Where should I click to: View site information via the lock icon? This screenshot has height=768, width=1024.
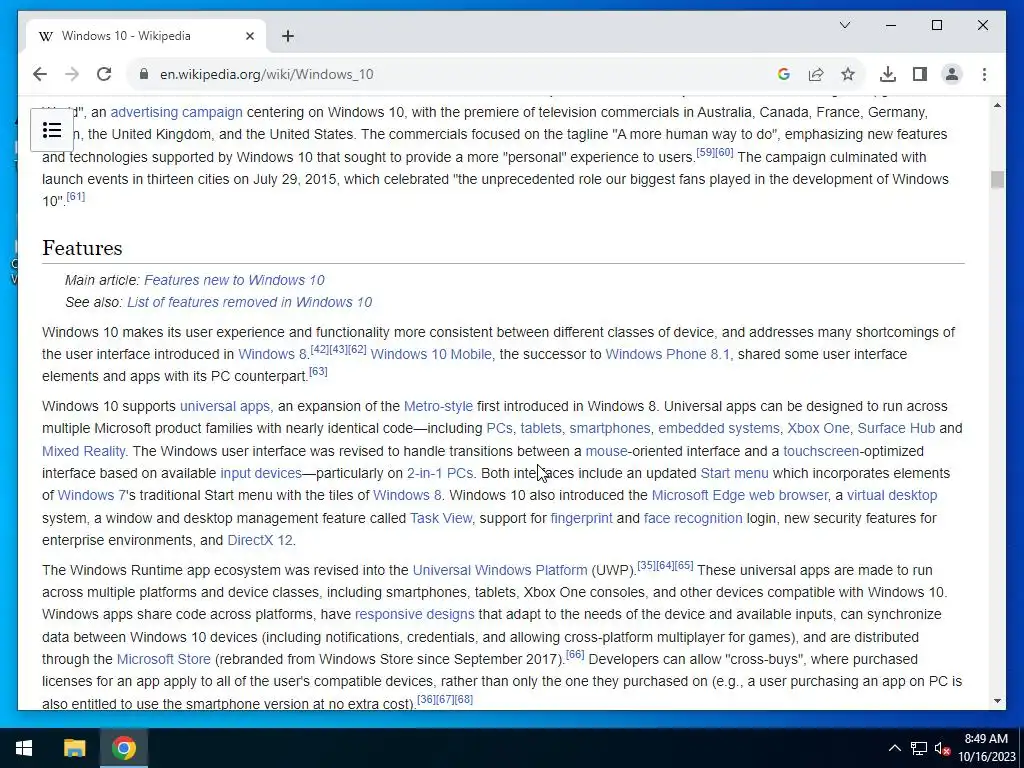point(144,74)
